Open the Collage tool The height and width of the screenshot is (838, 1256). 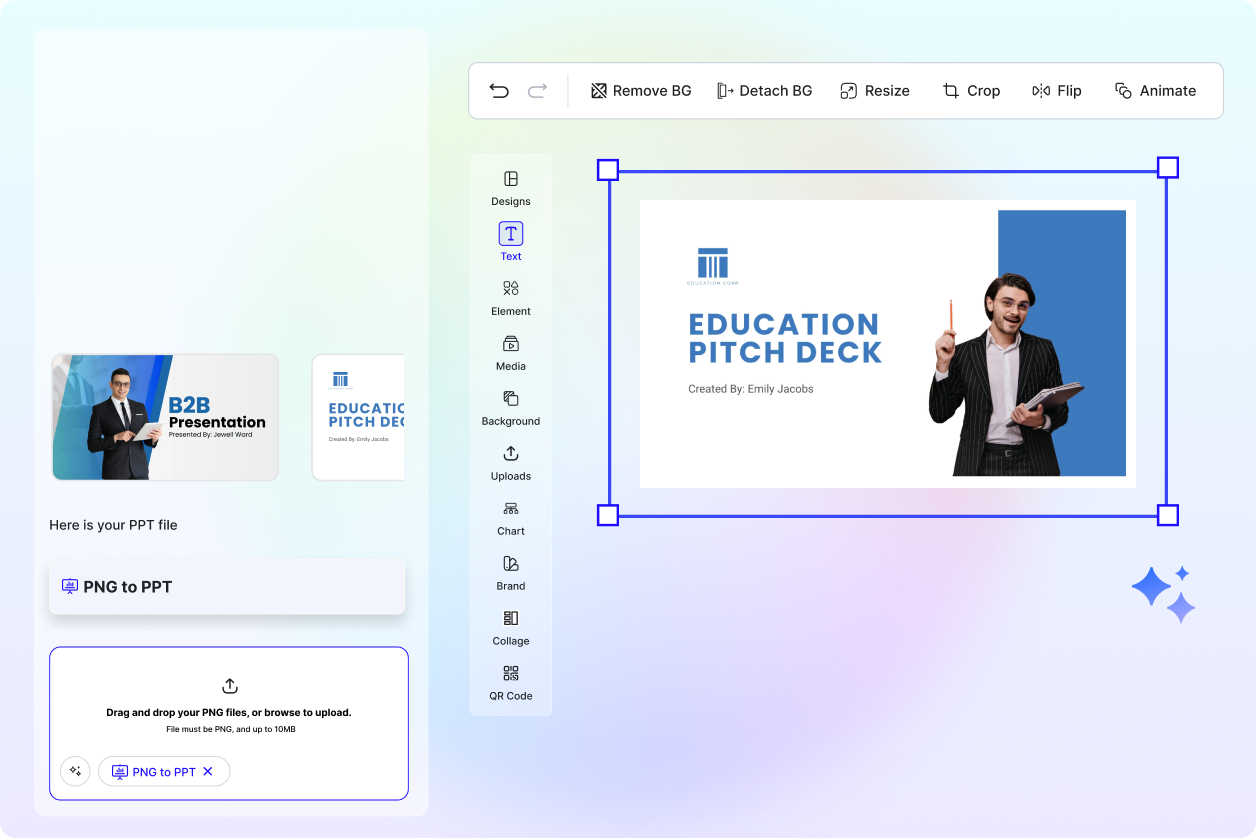[x=510, y=628]
